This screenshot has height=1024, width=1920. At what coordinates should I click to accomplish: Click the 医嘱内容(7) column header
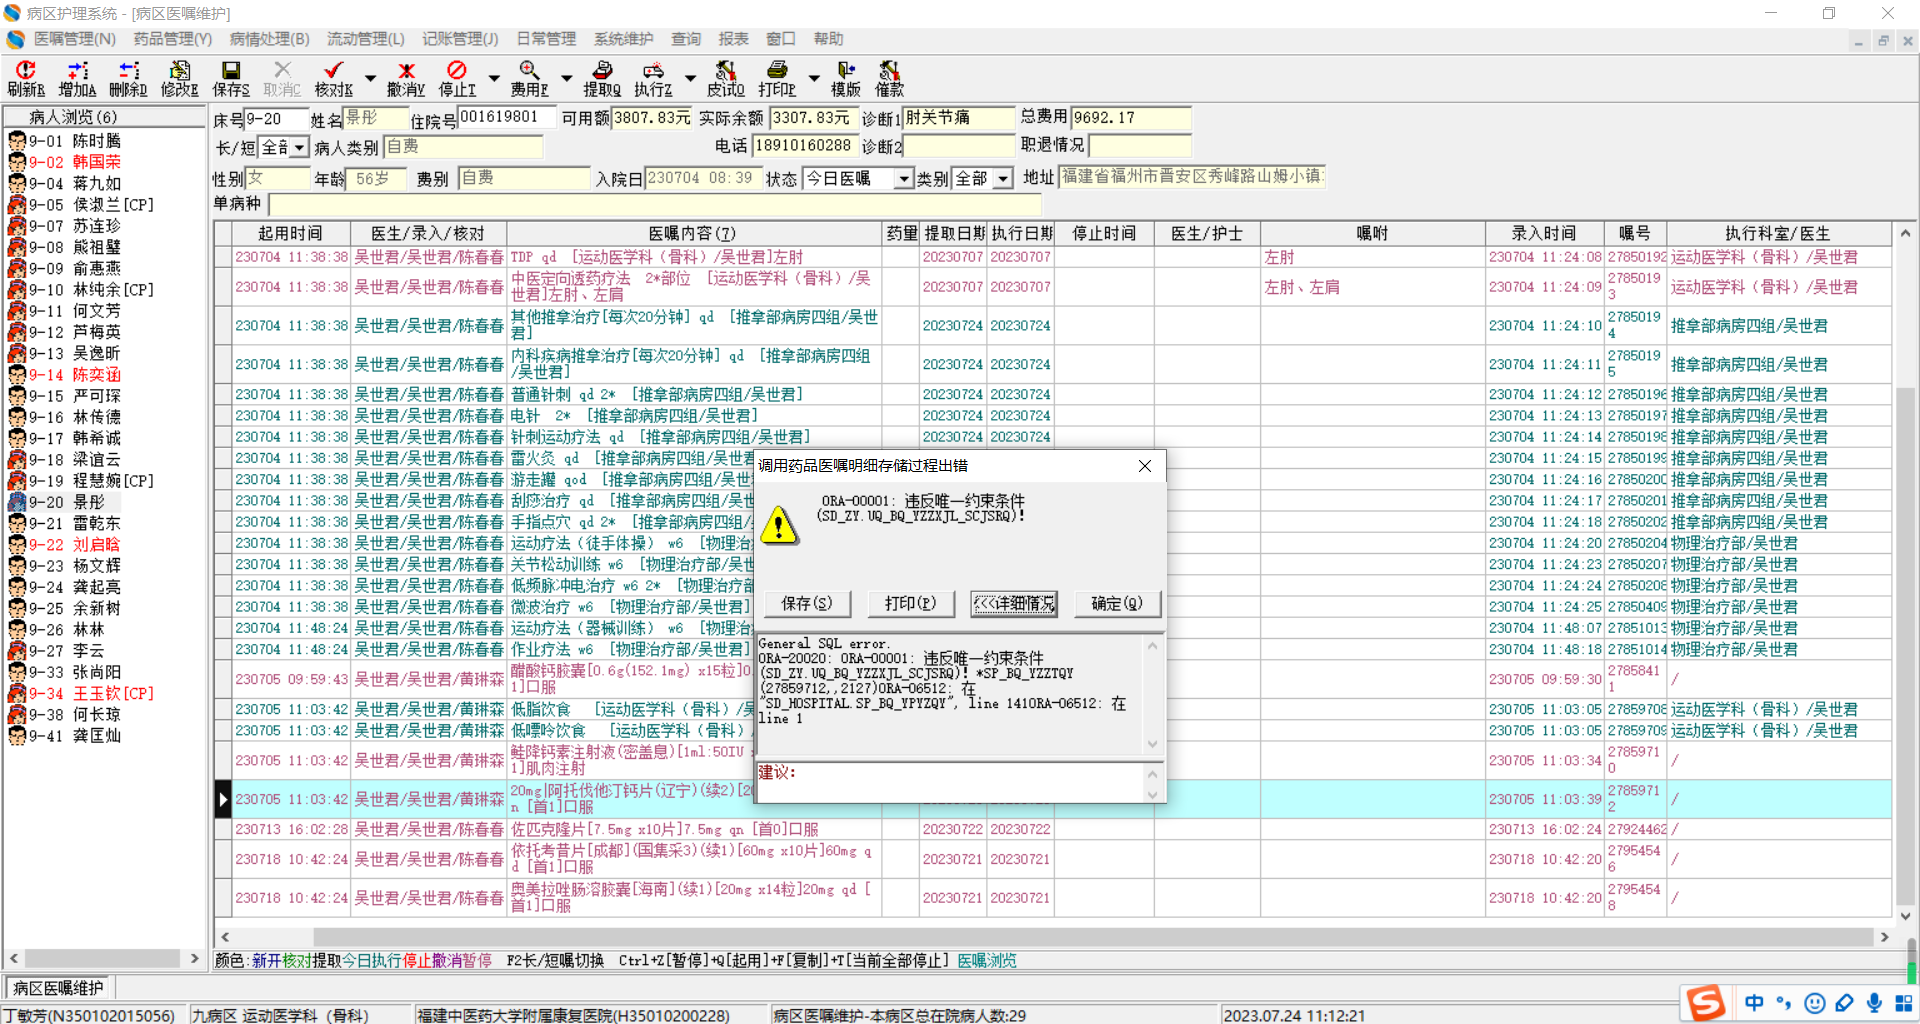tap(694, 234)
